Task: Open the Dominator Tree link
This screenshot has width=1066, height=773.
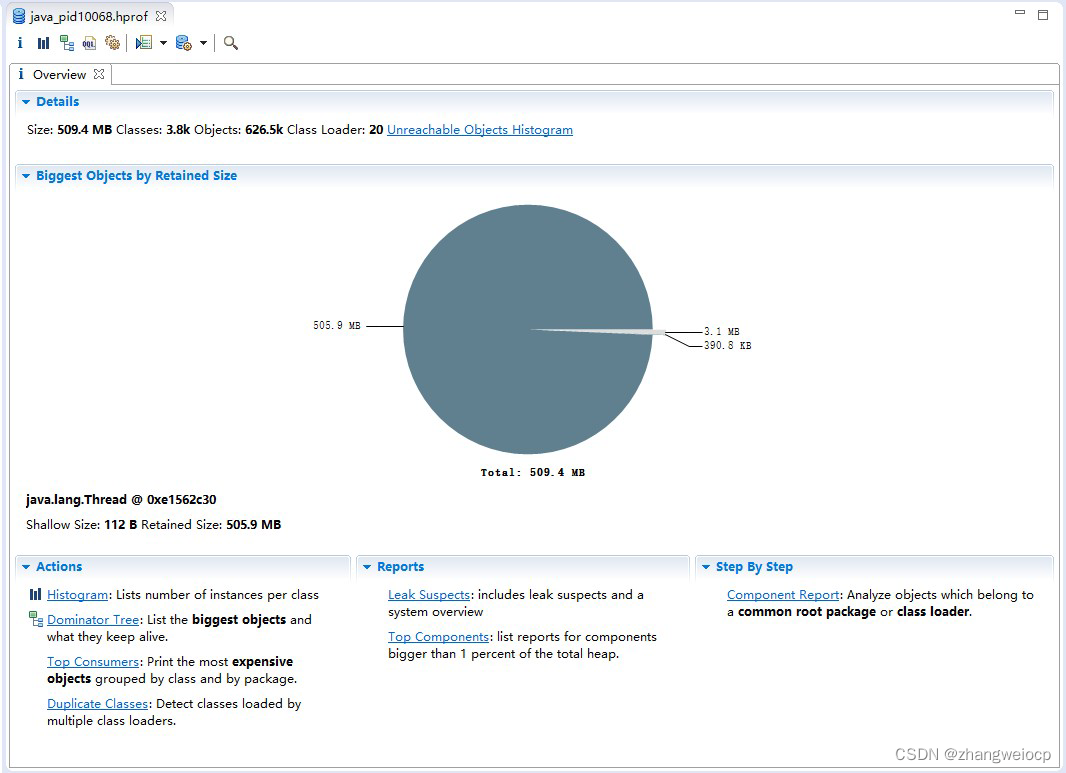Action: 93,619
